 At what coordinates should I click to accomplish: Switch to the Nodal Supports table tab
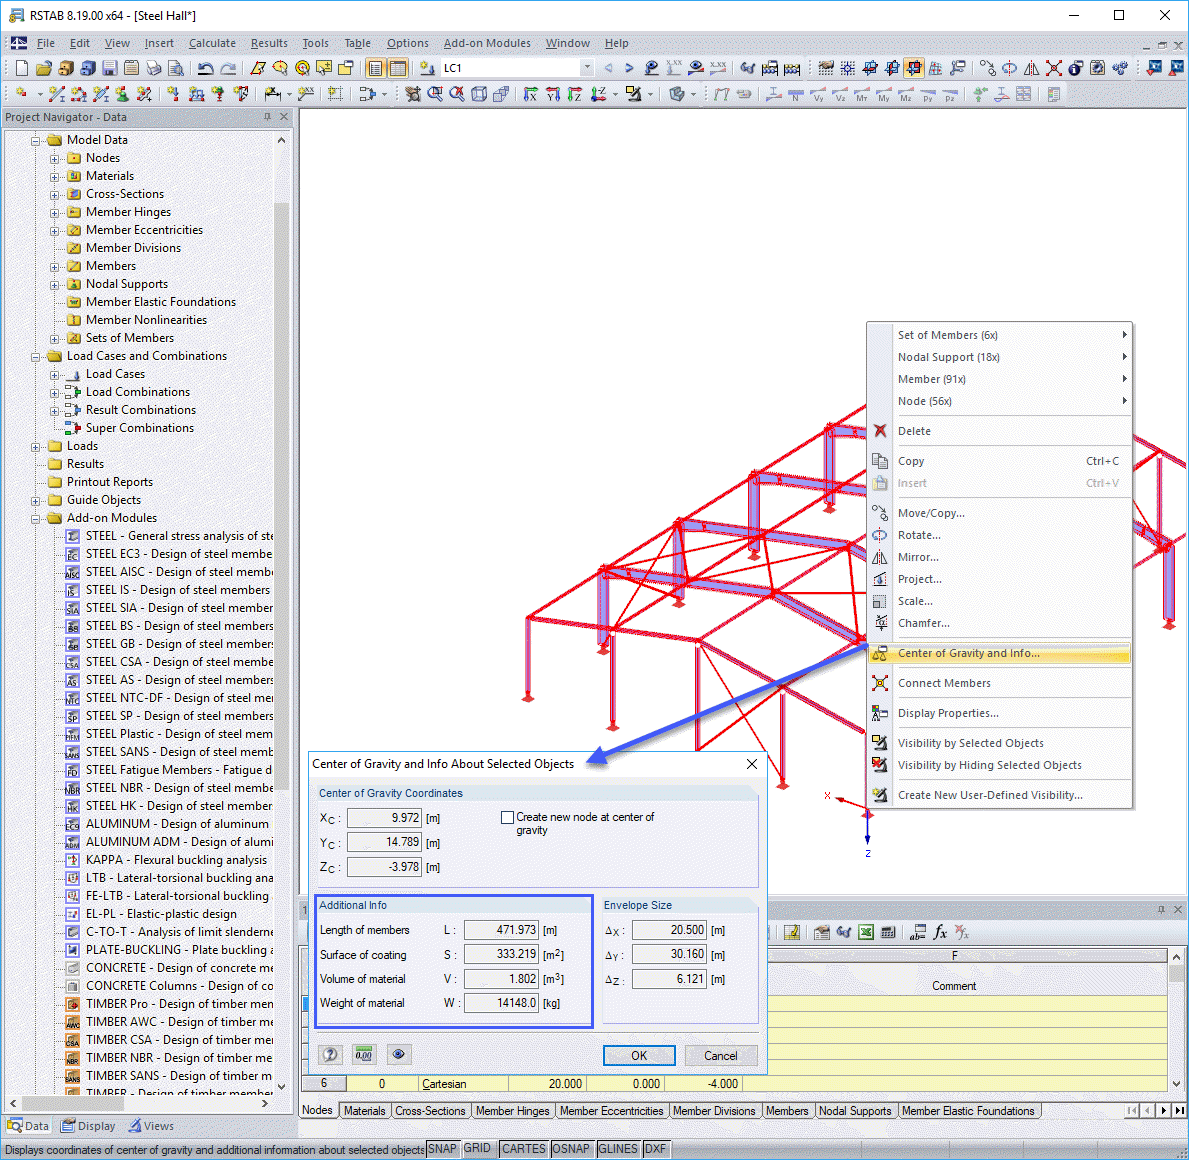(855, 1111)
